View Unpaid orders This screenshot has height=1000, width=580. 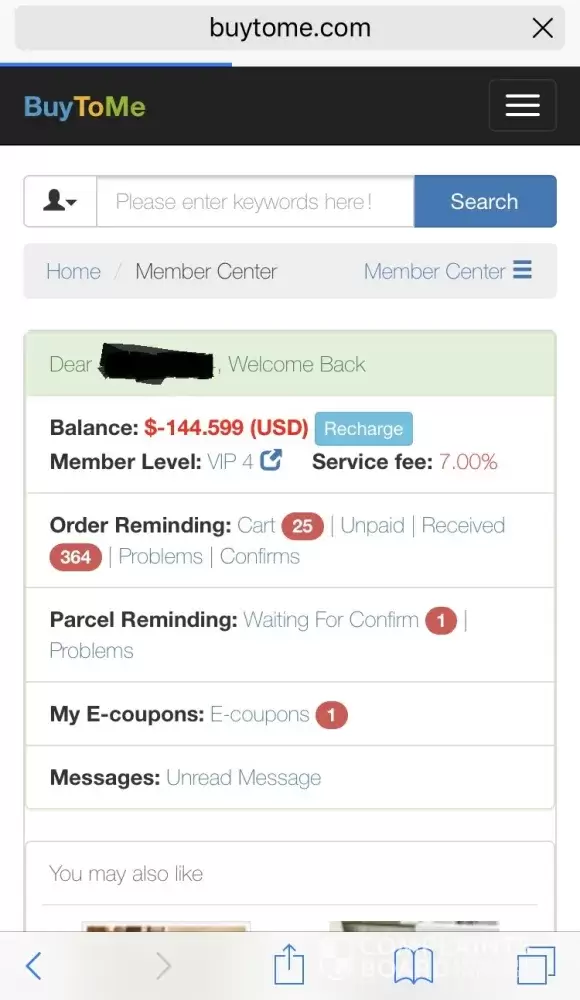[x=373, y=526]
